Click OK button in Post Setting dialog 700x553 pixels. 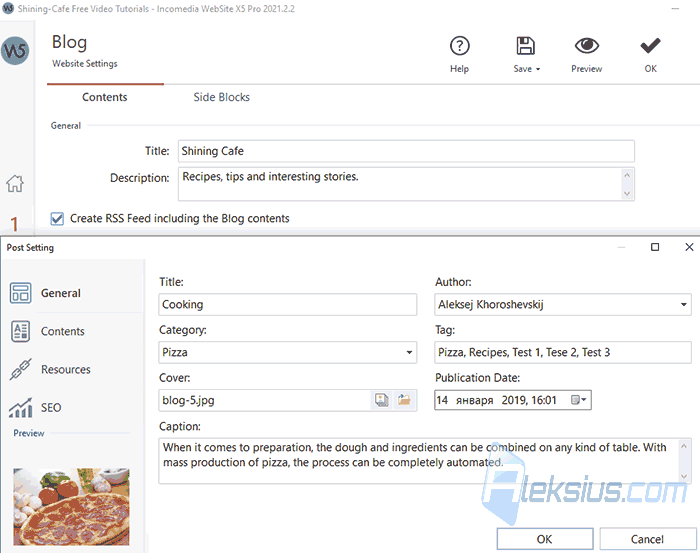(545, 539)
